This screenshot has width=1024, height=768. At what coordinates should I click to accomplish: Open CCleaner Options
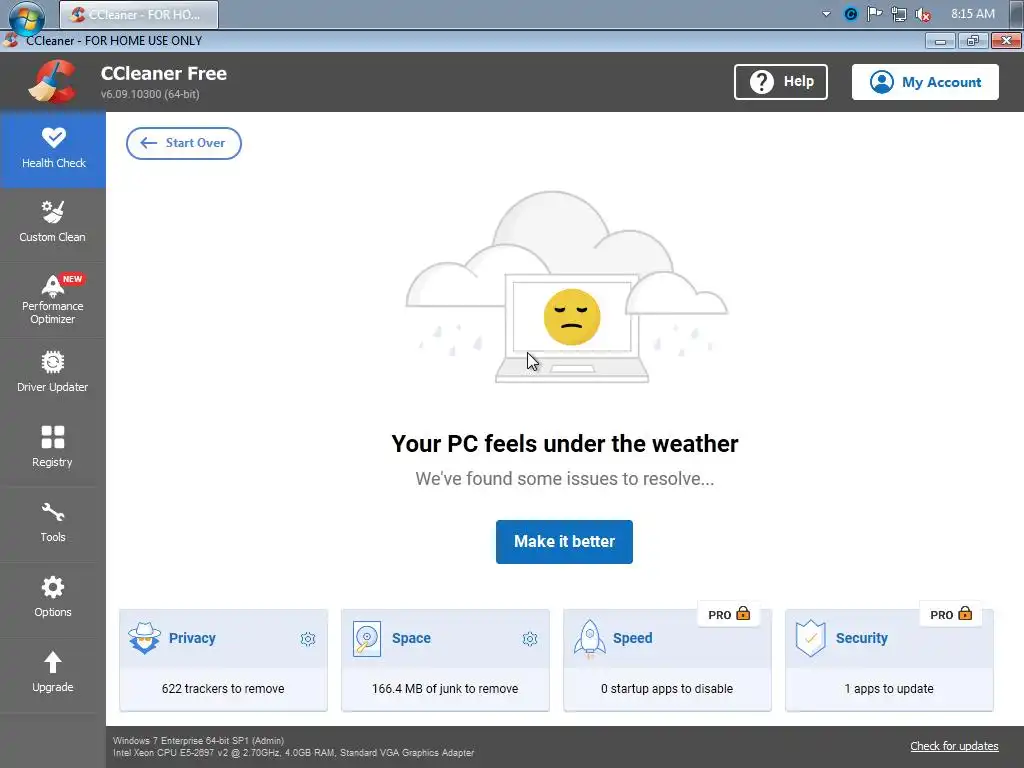pyautogui.click(x=53, y=600)
